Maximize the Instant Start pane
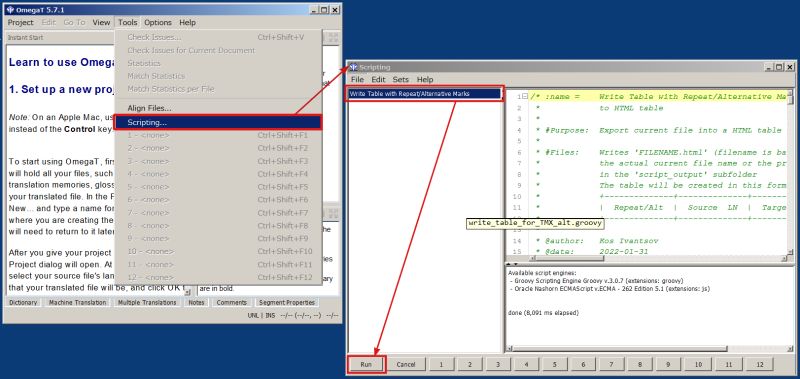Image resolution: width=800 pixels, height=379 pixels. point(333,37)
